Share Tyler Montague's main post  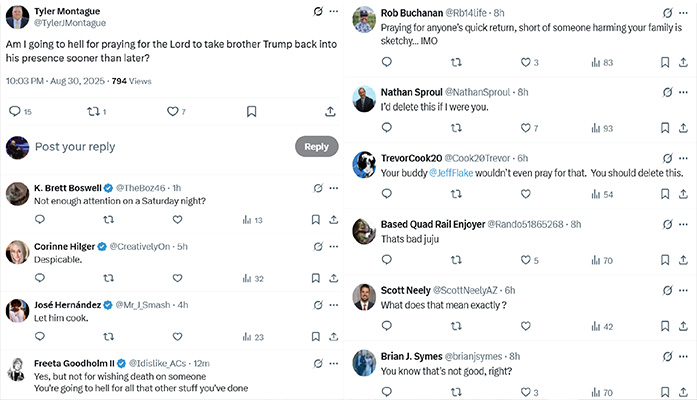point(330,112)
